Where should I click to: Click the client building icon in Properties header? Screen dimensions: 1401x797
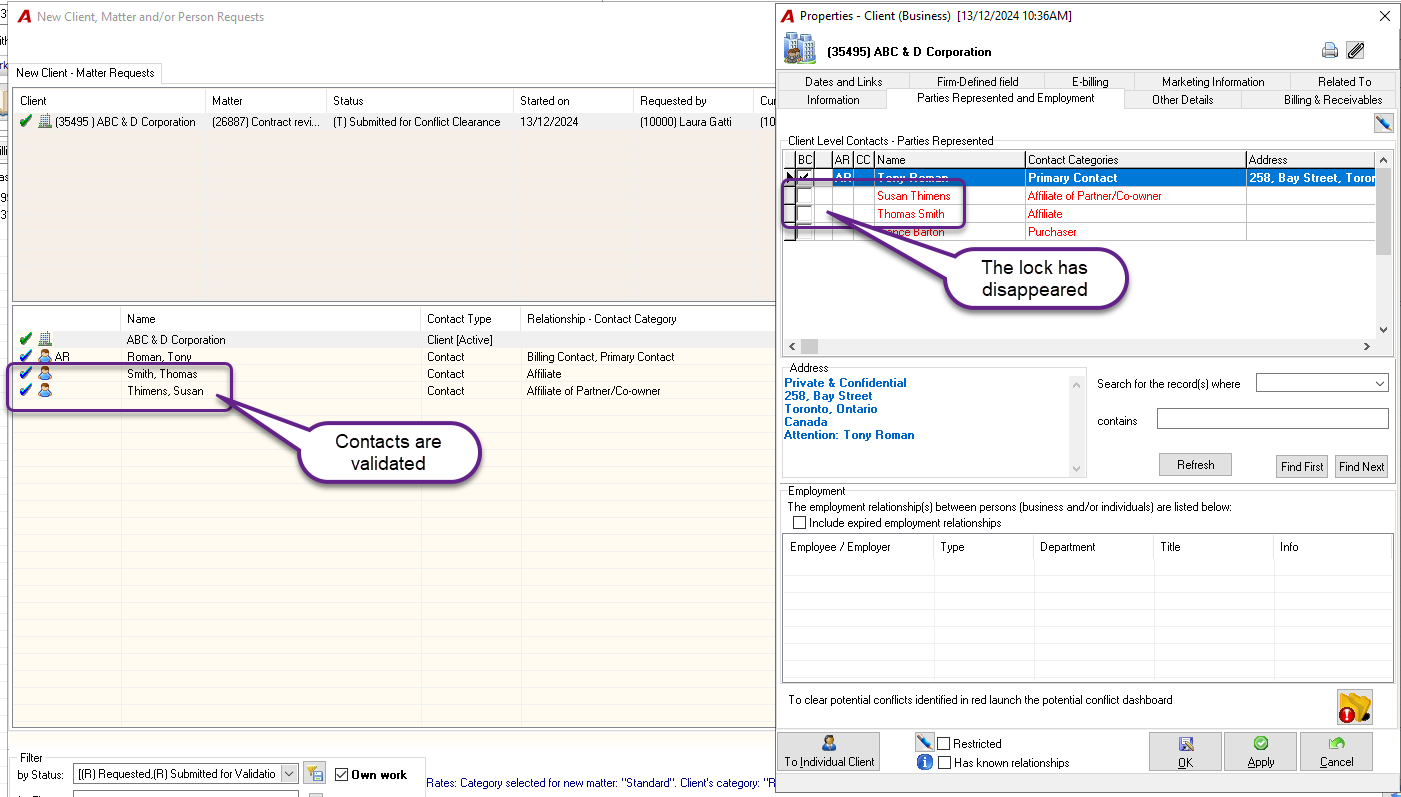(x=799, y=49)
